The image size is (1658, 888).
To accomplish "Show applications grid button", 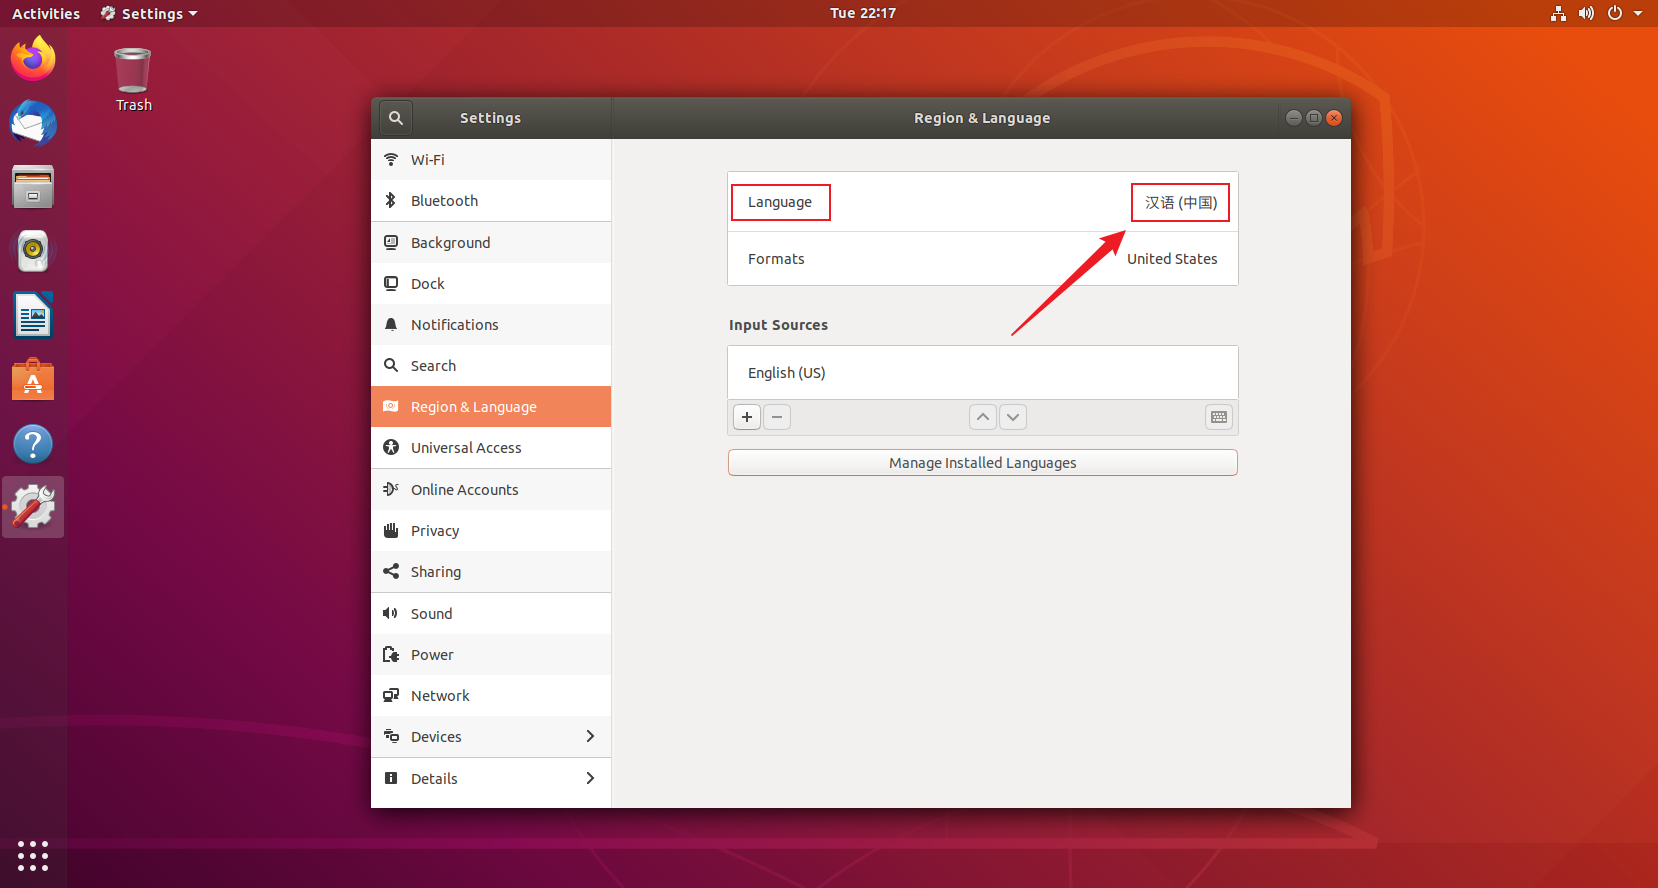I will click(33, 856).
